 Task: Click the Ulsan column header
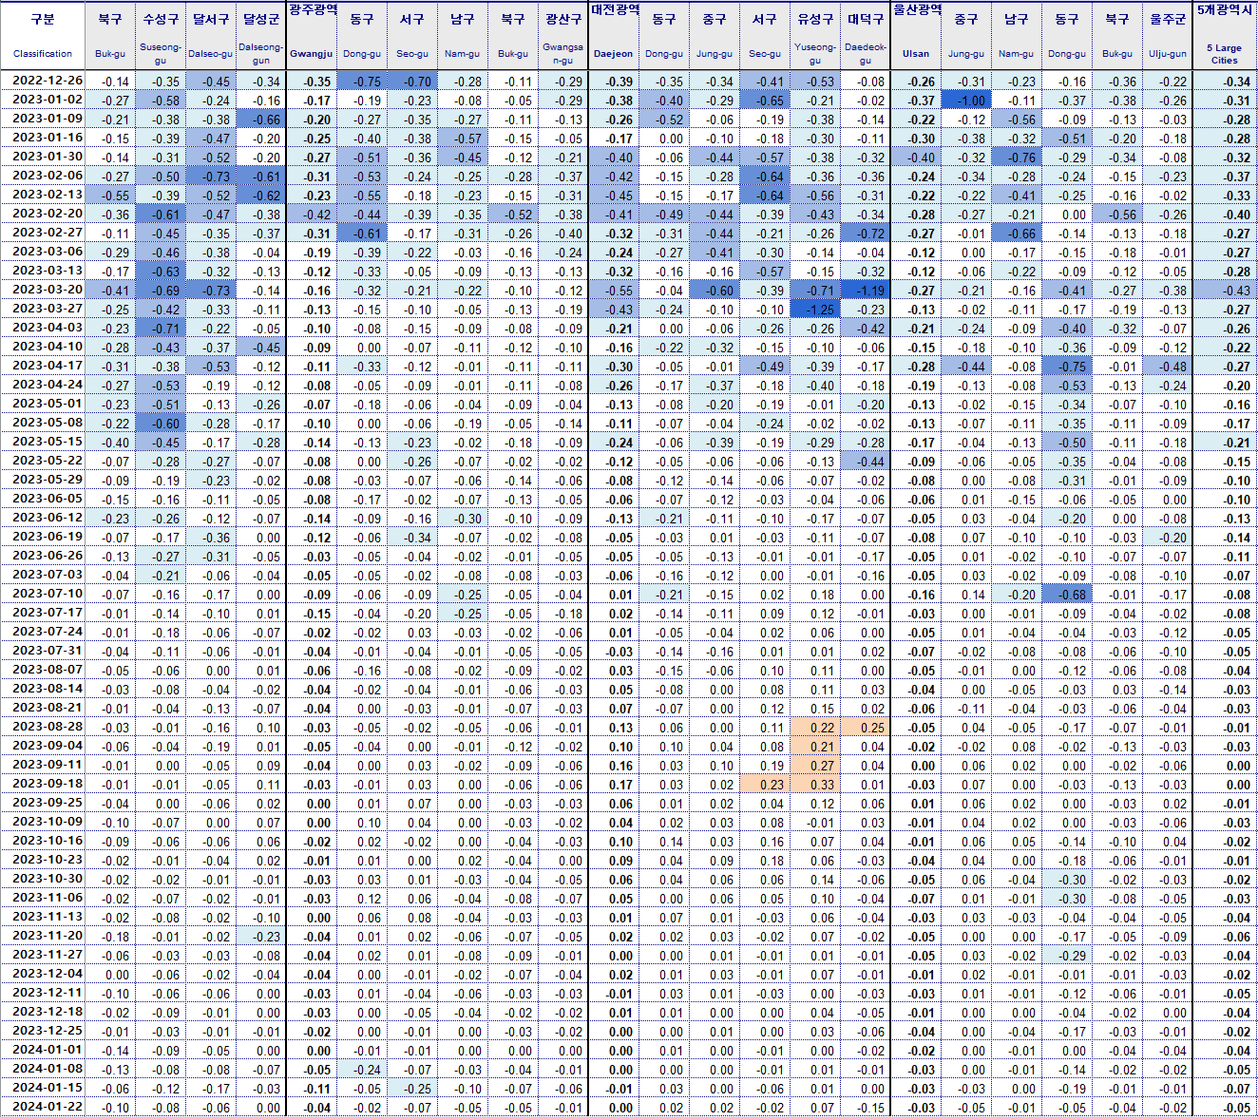coord(916,53)
